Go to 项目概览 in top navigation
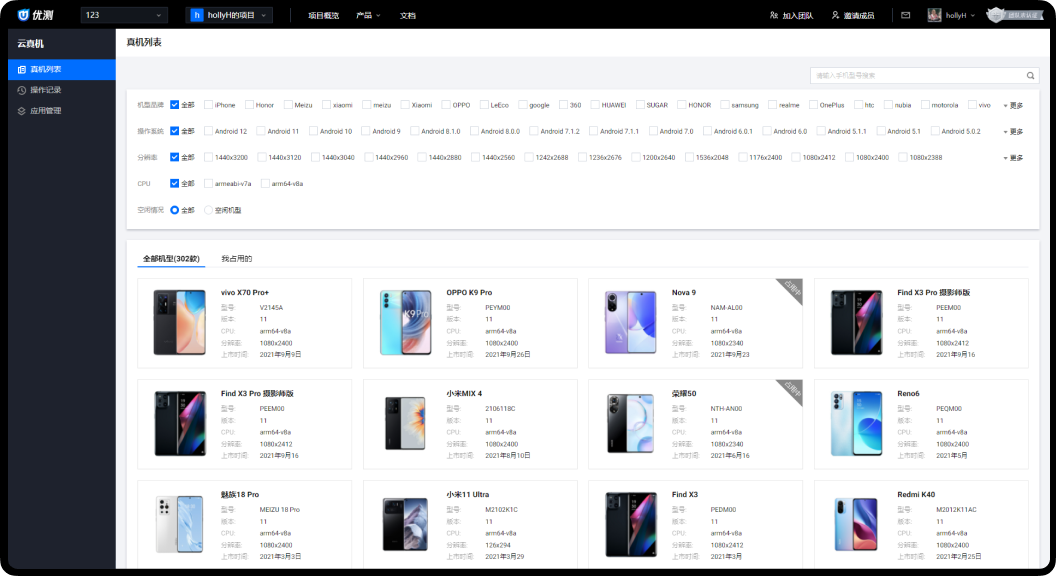1056x576 pixels. 323,15
